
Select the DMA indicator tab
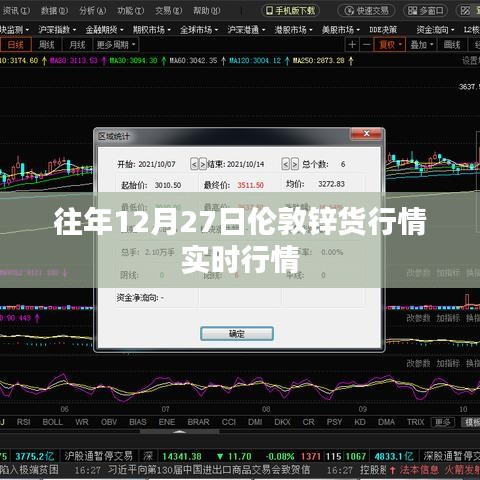386,422
